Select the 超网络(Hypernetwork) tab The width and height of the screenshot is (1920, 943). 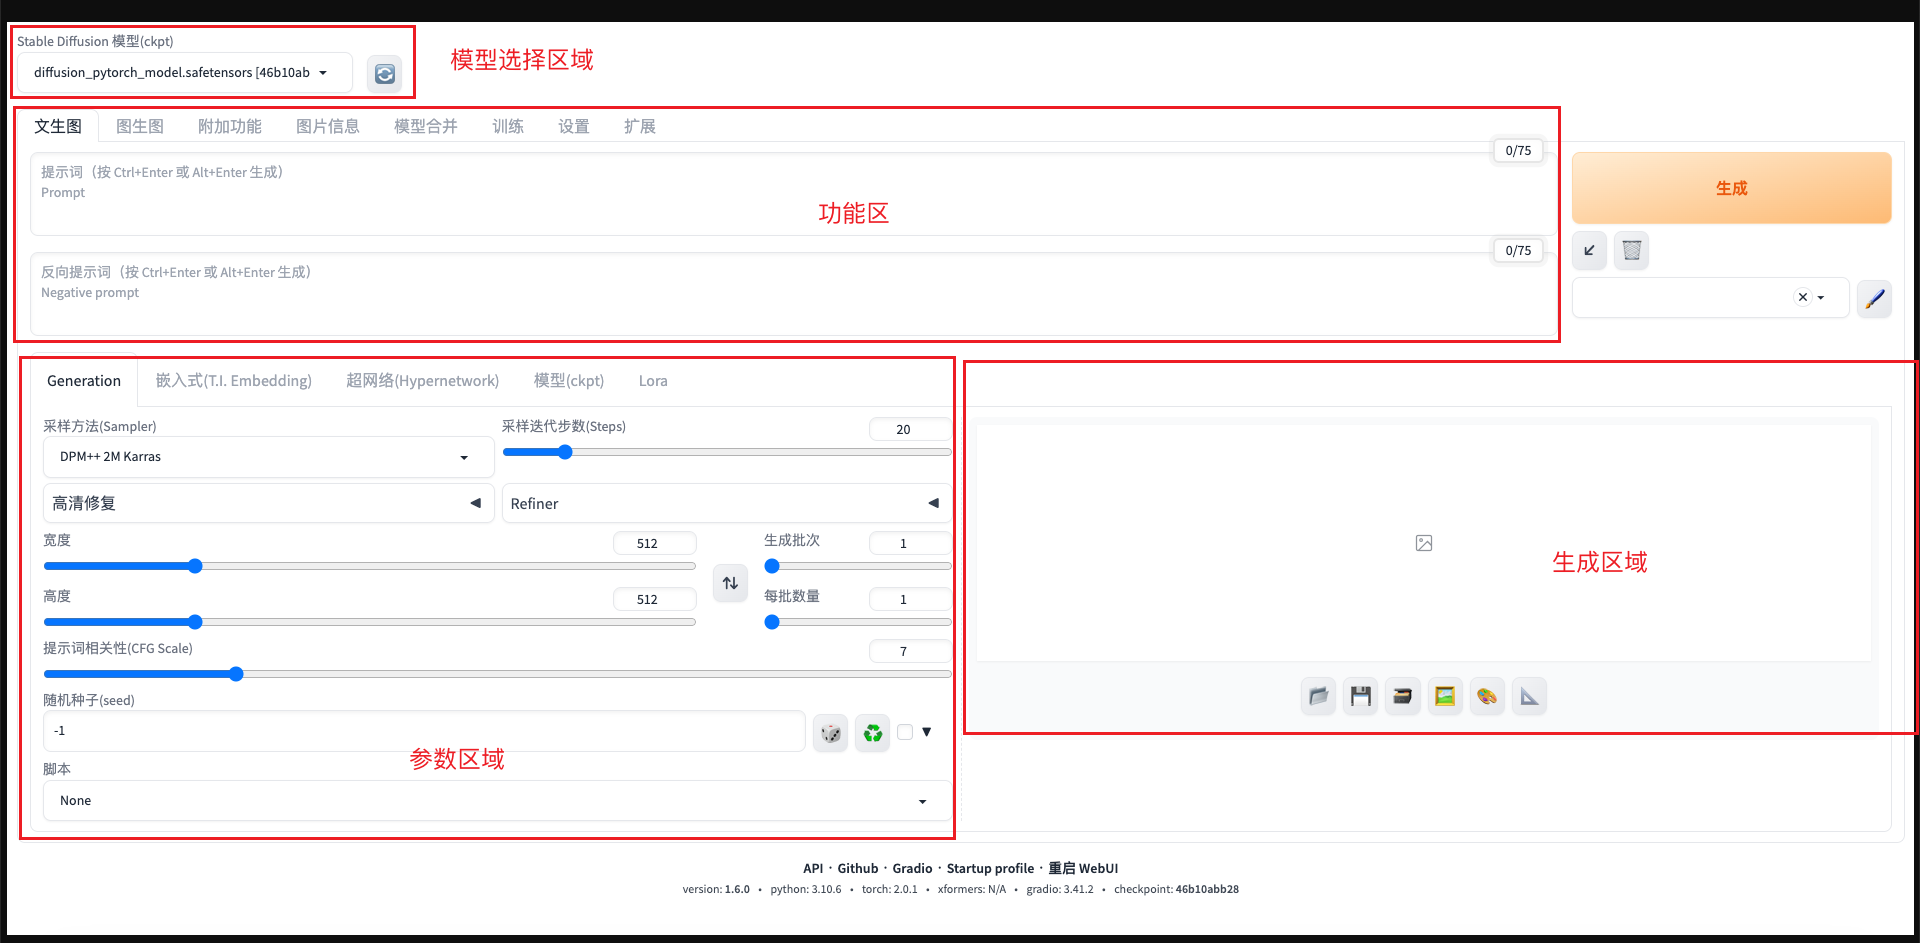423,381
